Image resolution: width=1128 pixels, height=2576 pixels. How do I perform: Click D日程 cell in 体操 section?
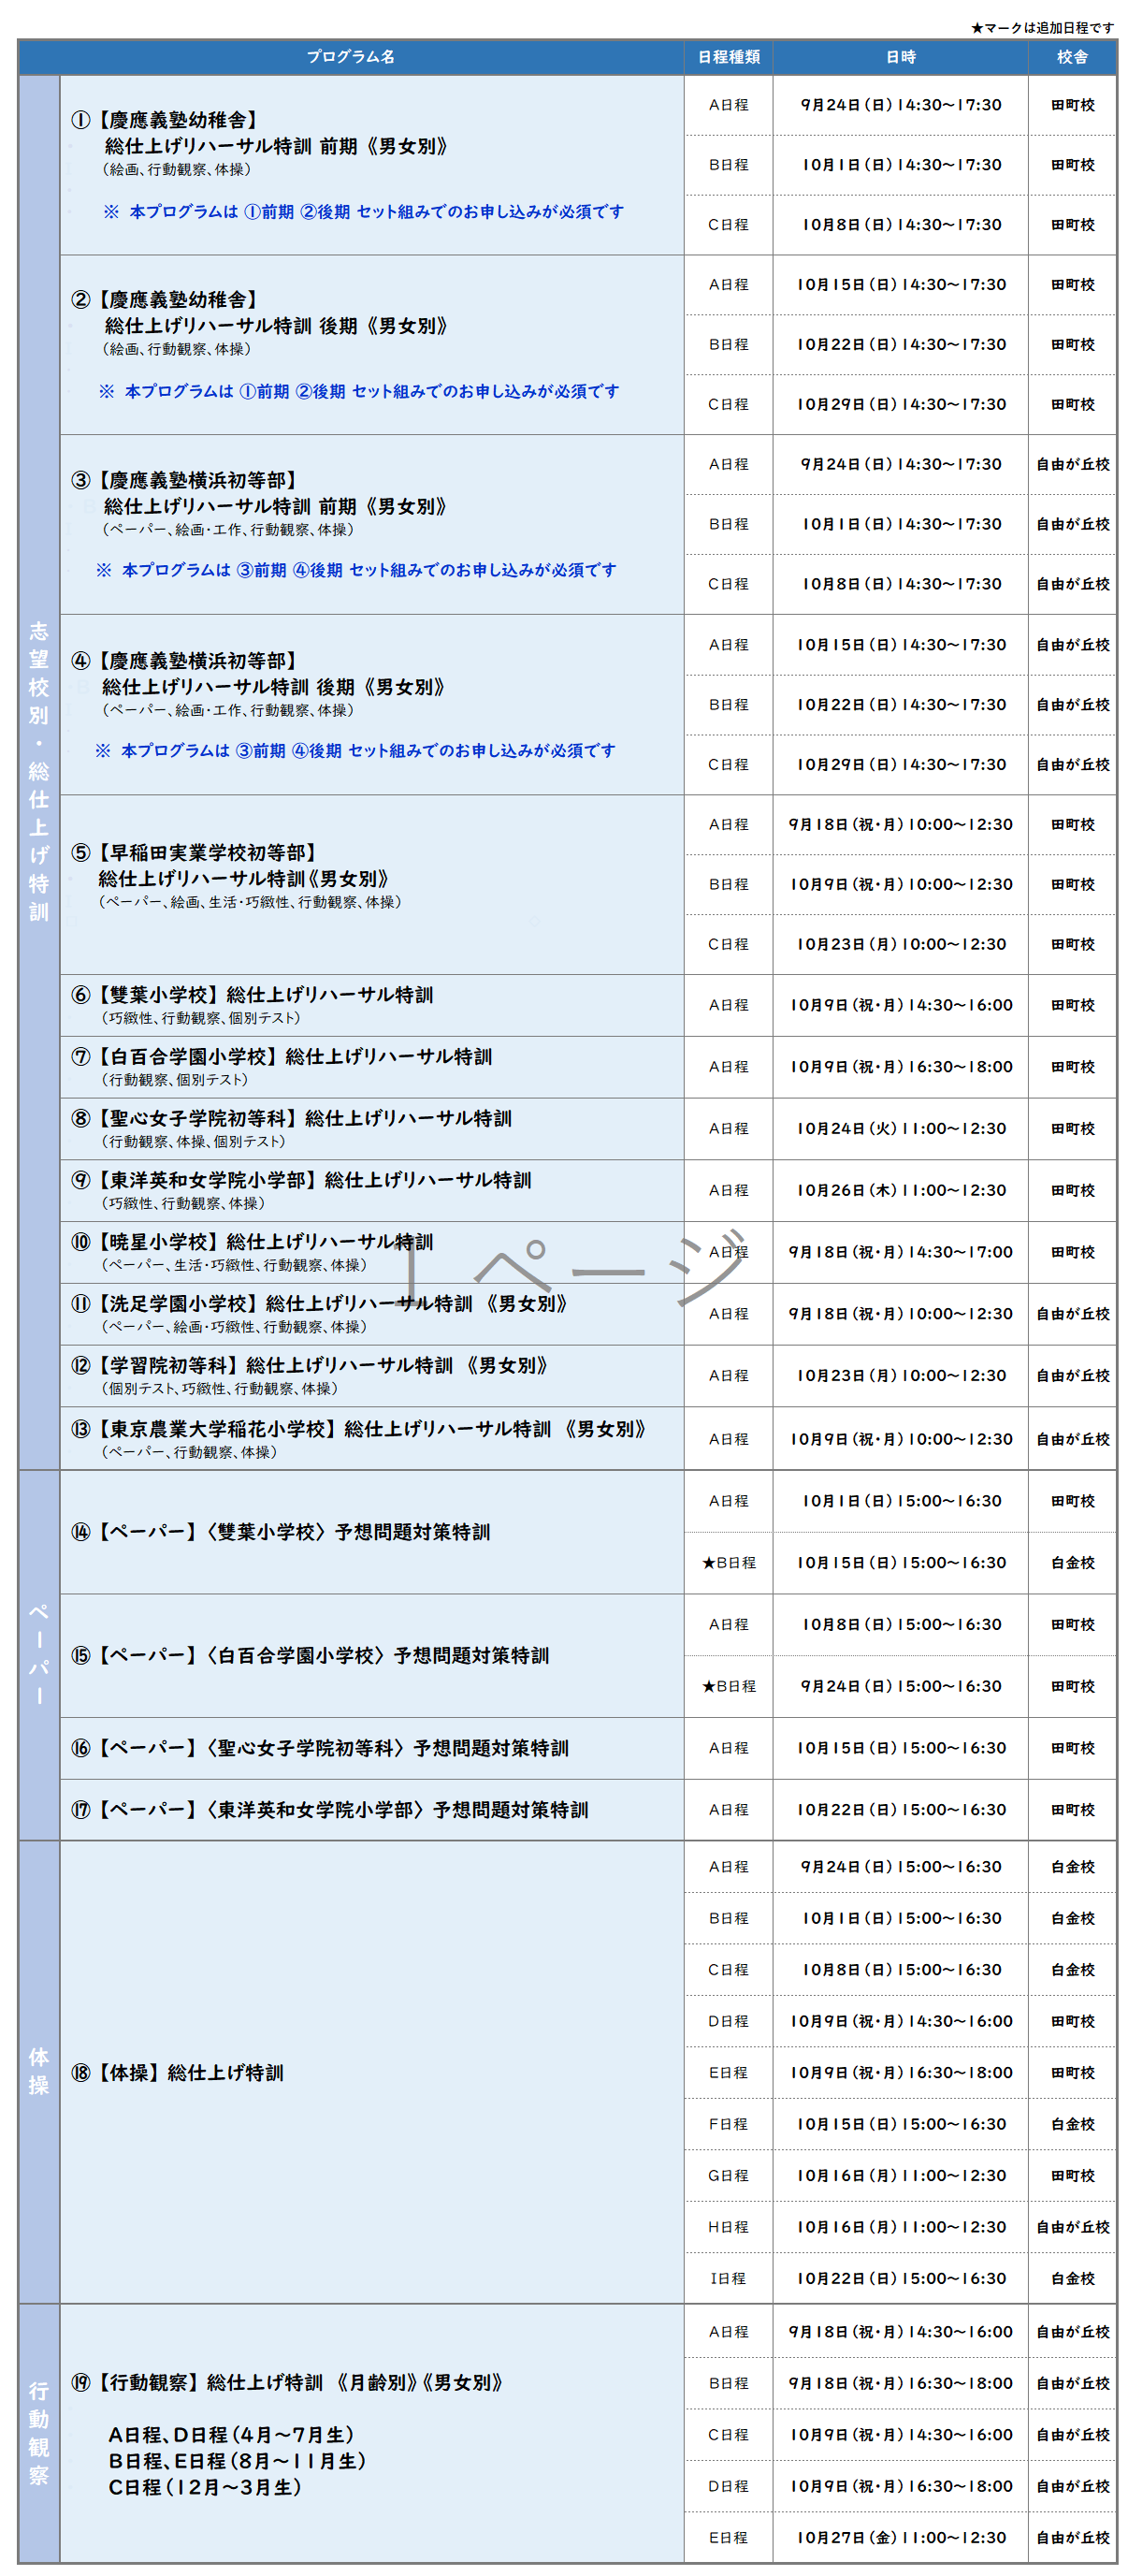728,2020
